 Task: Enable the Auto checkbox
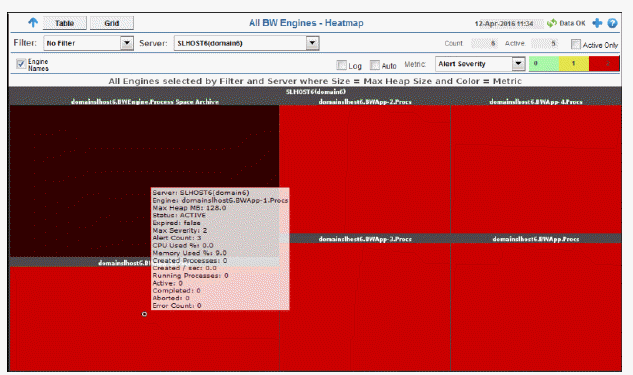[x=375, y=65]
